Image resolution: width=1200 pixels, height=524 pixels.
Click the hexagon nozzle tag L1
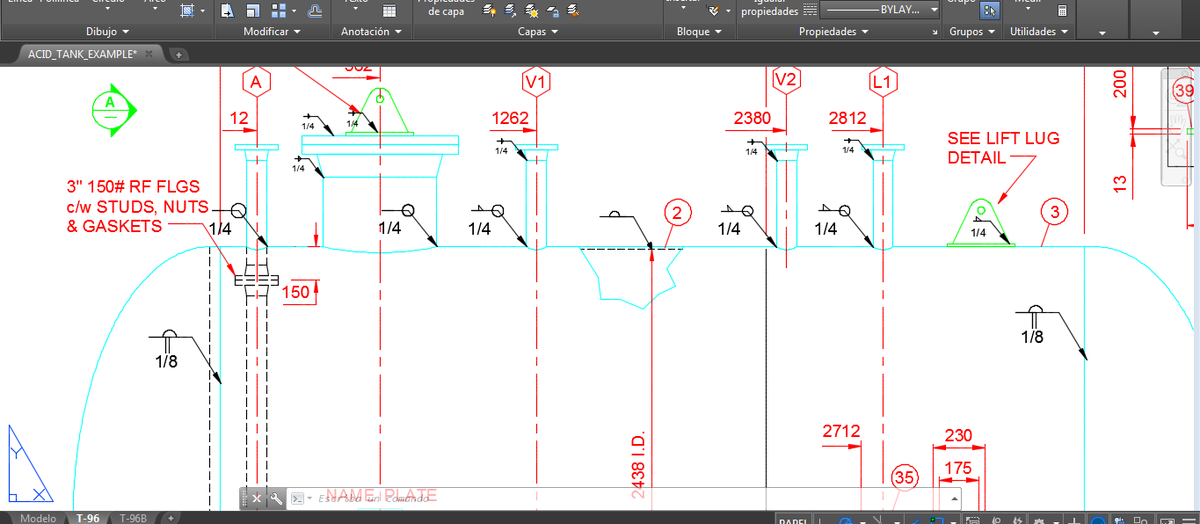[x=882, y=81]
